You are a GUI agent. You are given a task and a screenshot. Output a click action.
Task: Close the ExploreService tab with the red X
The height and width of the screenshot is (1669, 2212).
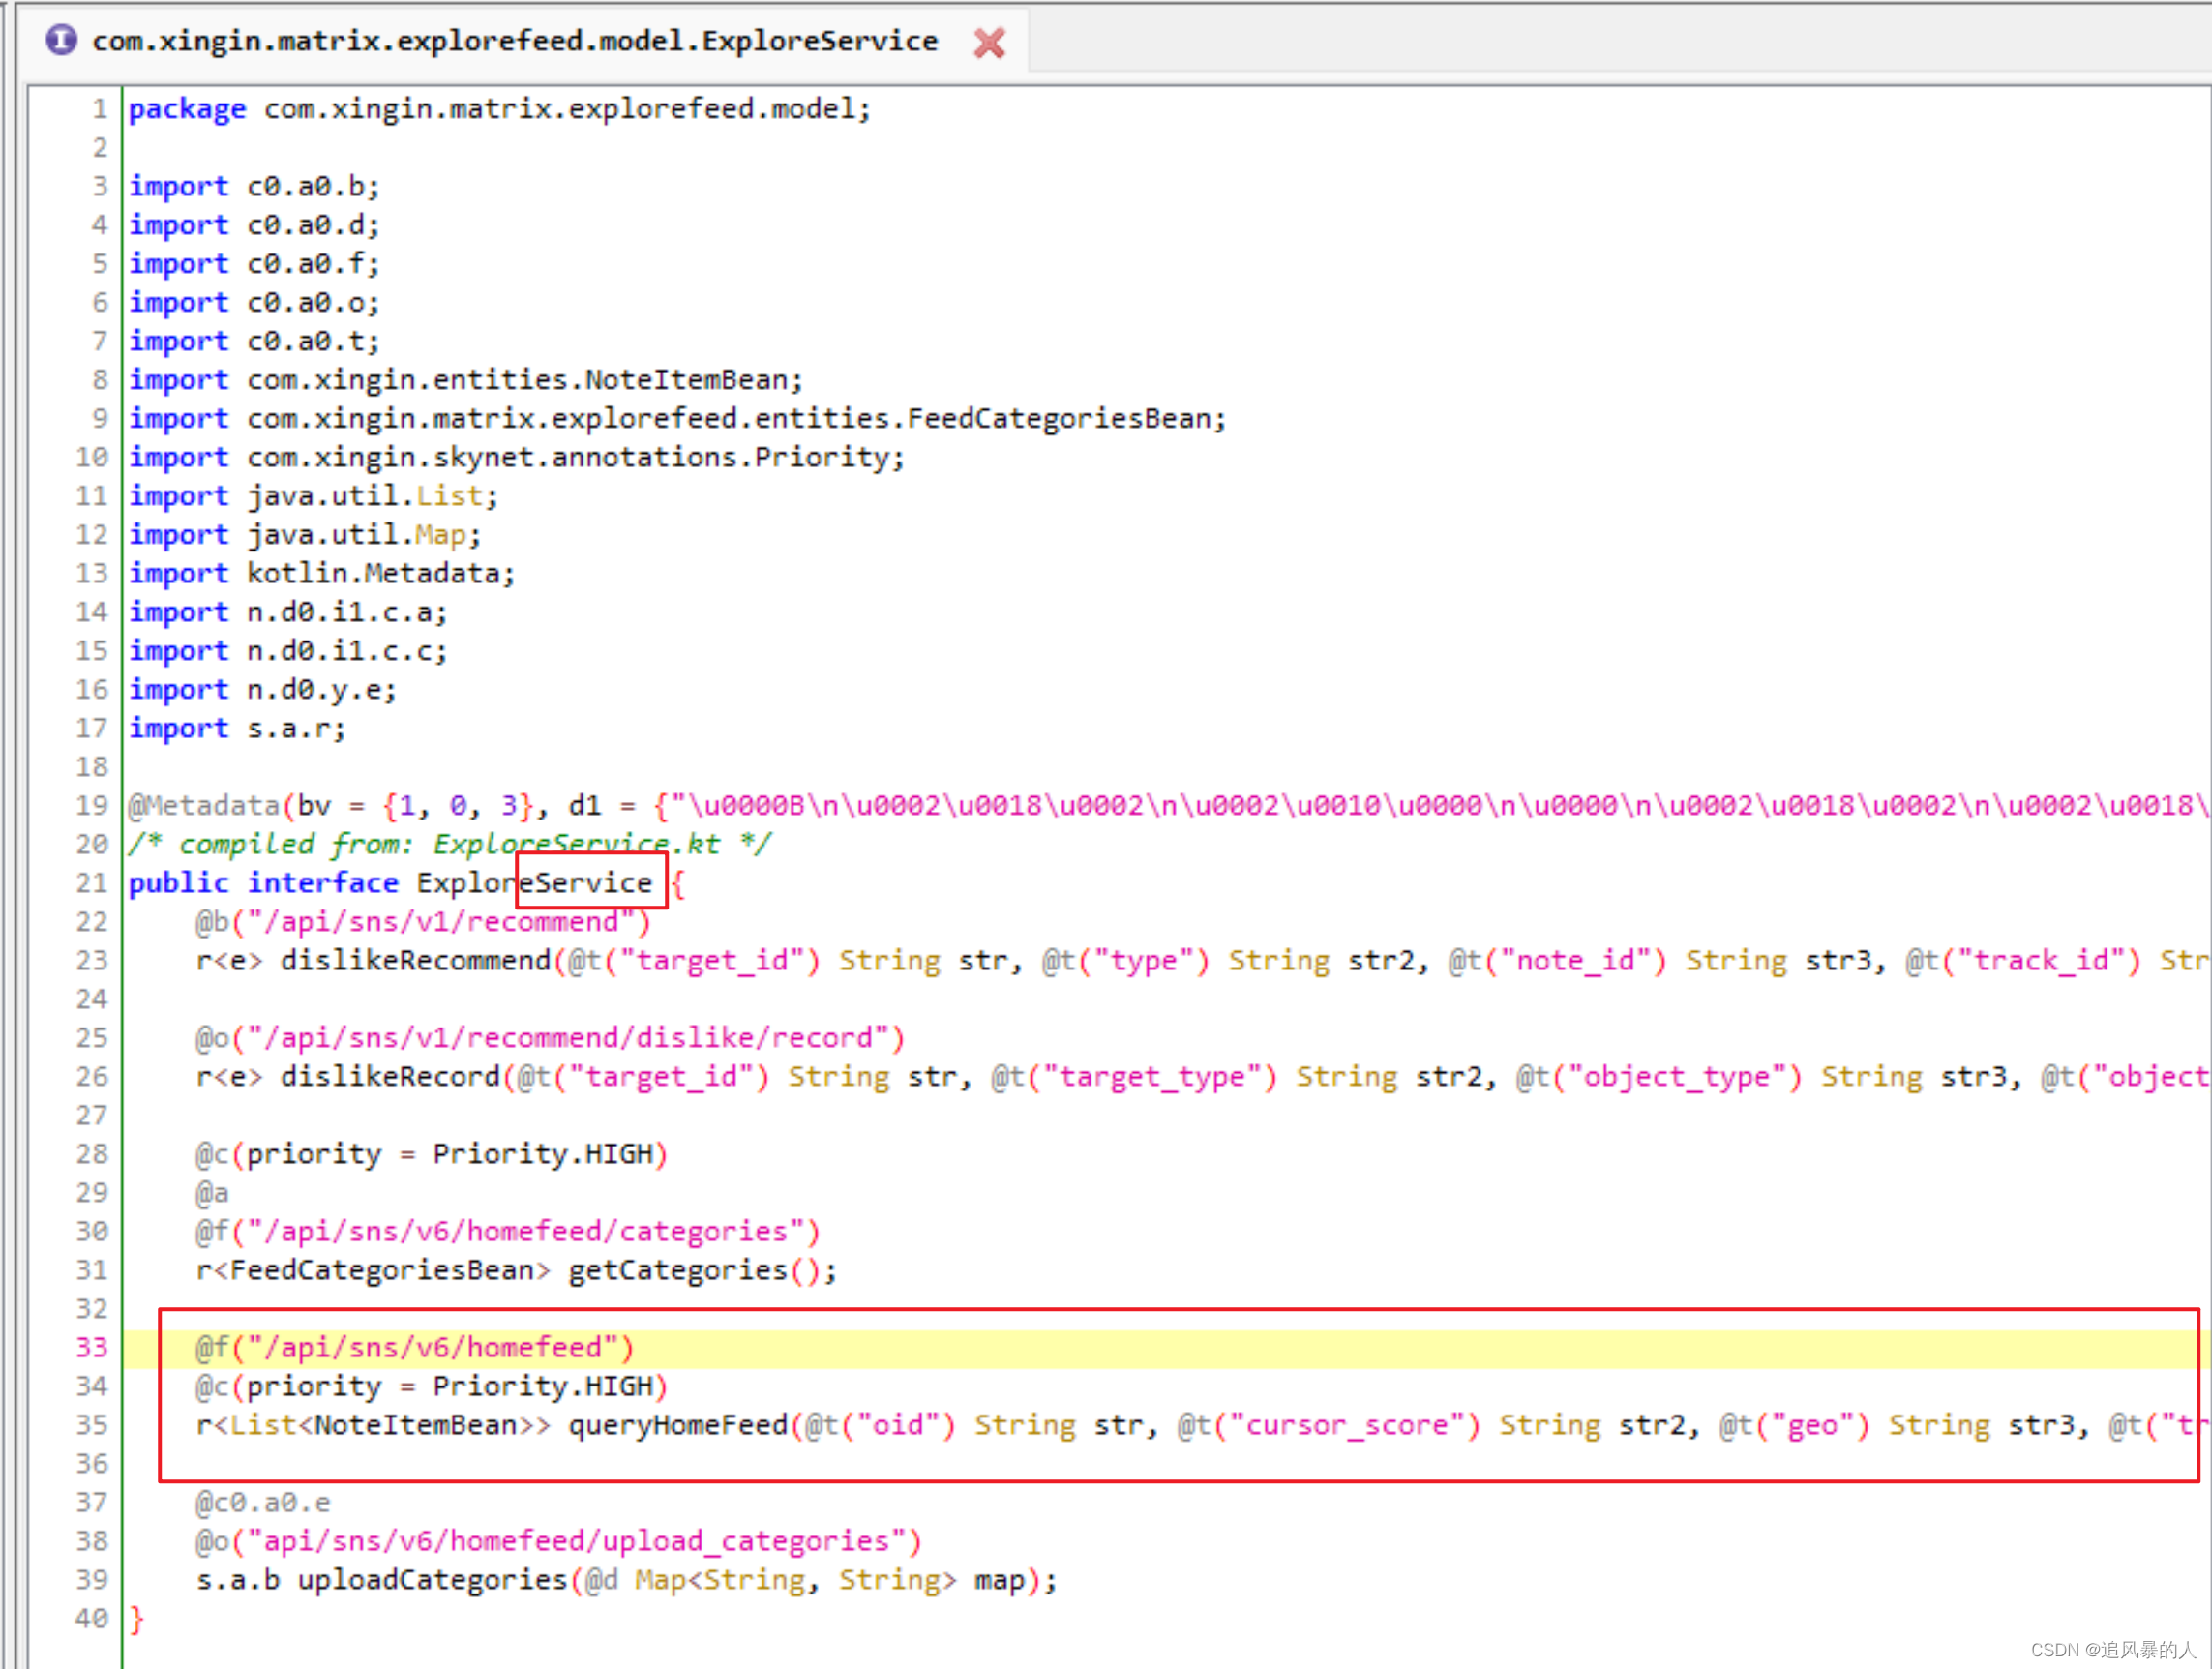coord(989,43)
